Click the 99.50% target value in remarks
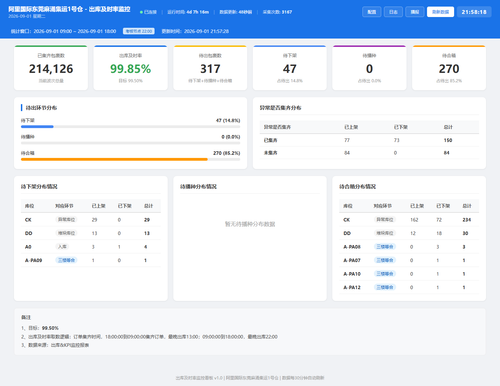Viewport: 500px width, 386px height. [x=50, y=328]
